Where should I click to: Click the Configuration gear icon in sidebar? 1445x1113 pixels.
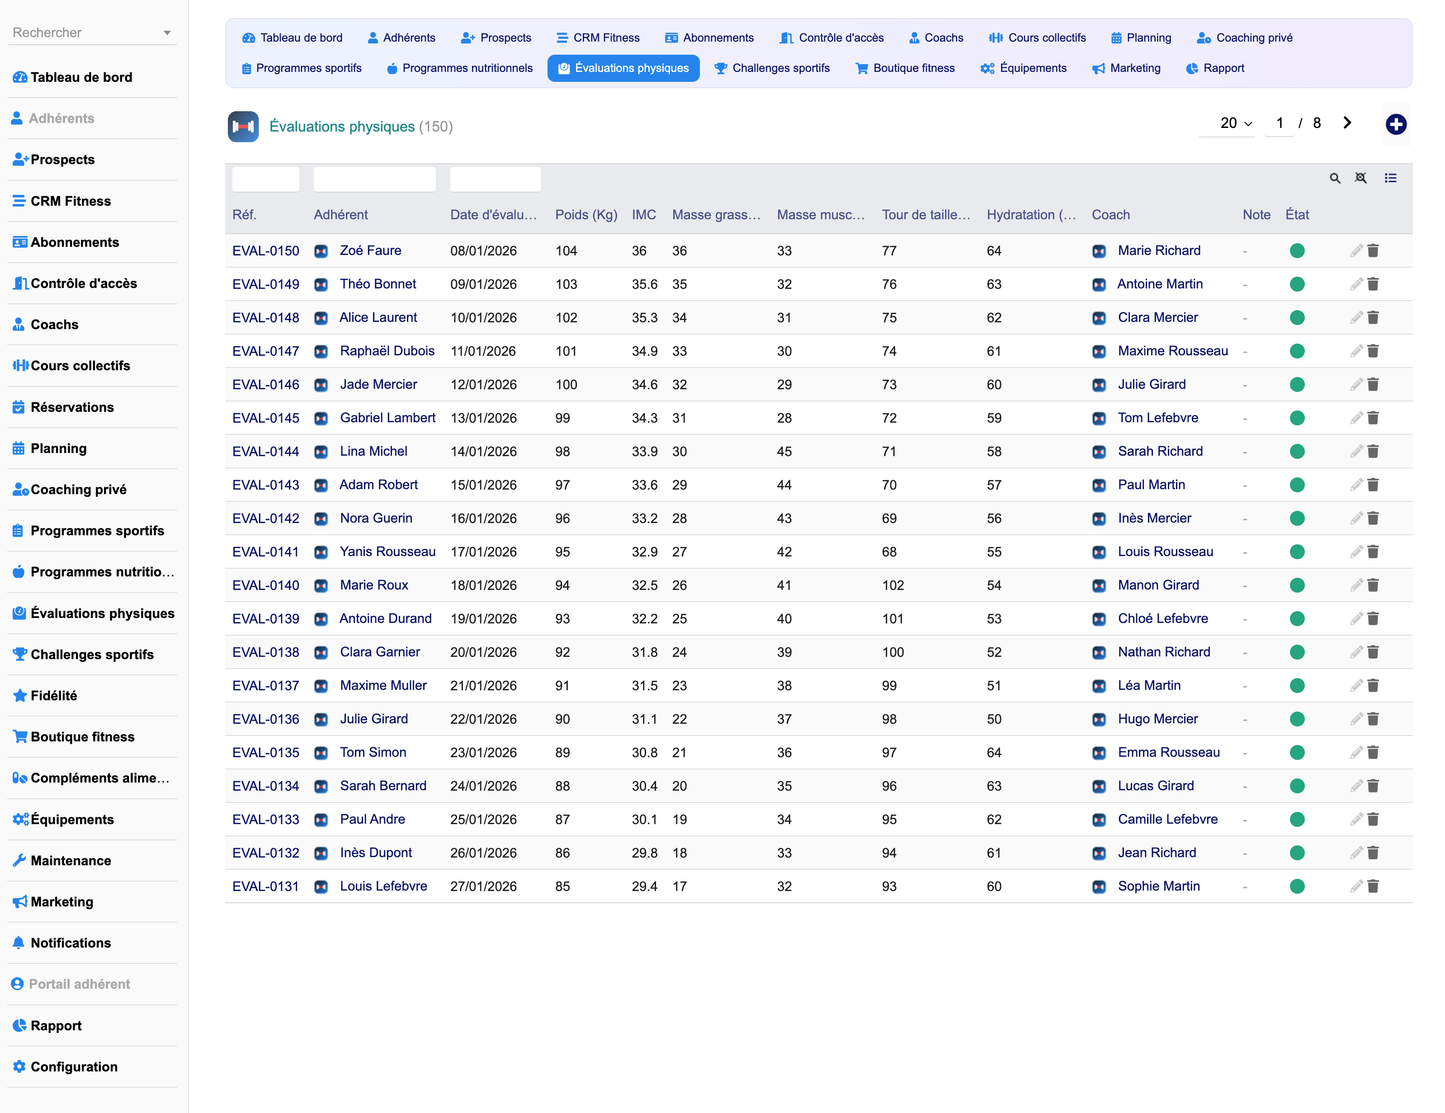[x=19, y=1067]
